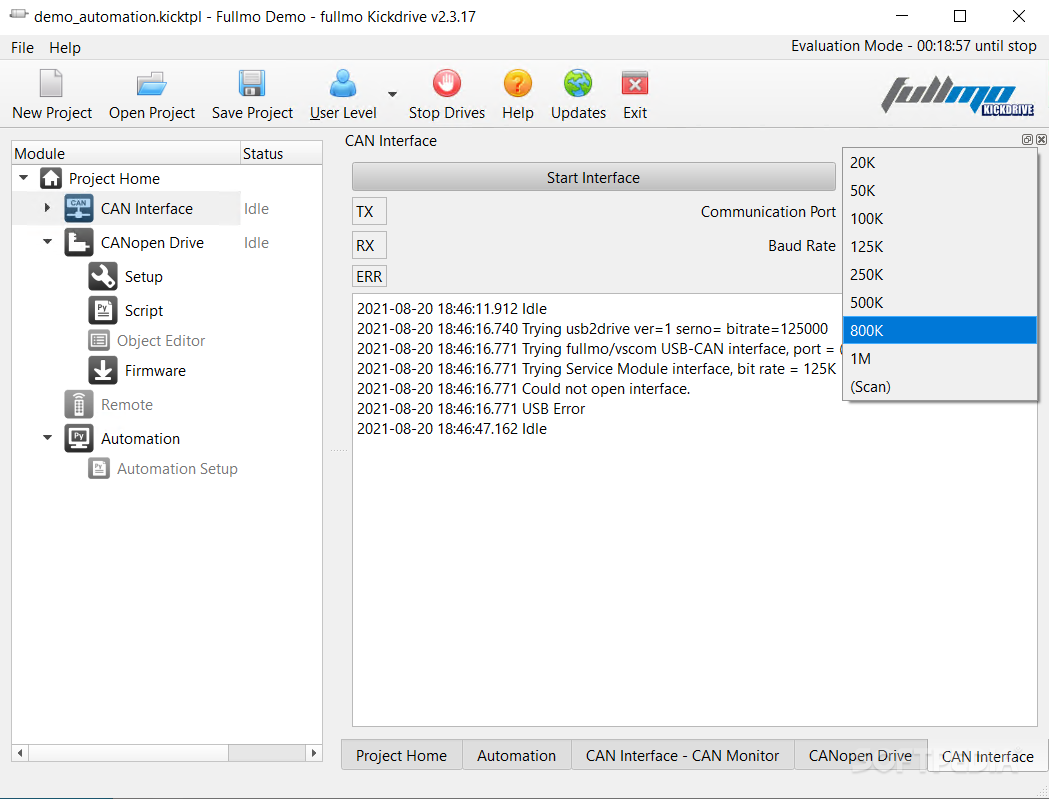This screenshot has width=1049, height=799.
Task: Click the Object Editor icon
Action: point(99,341)
